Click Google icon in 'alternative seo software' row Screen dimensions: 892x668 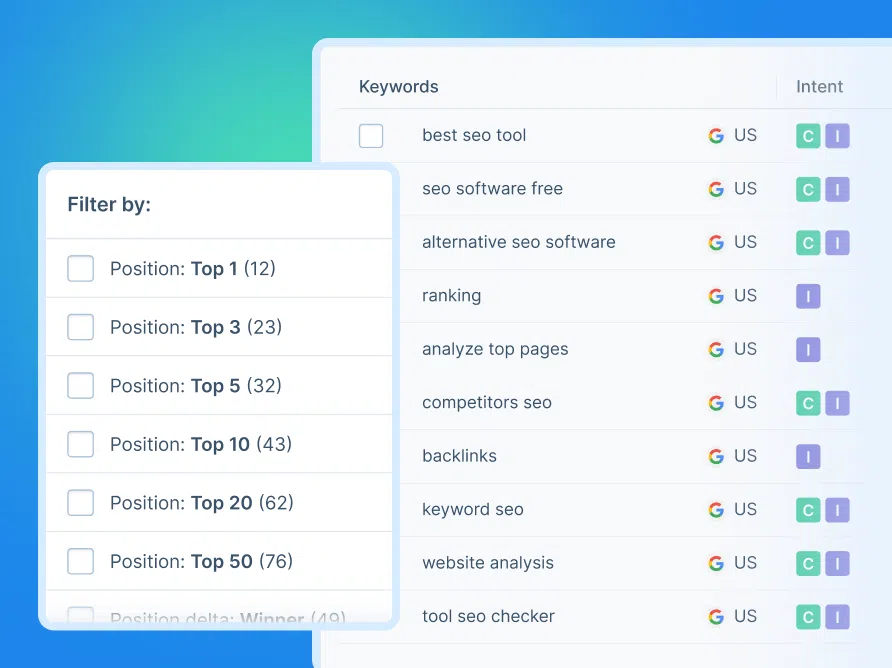pyautogui.click(x=716, y=243)
